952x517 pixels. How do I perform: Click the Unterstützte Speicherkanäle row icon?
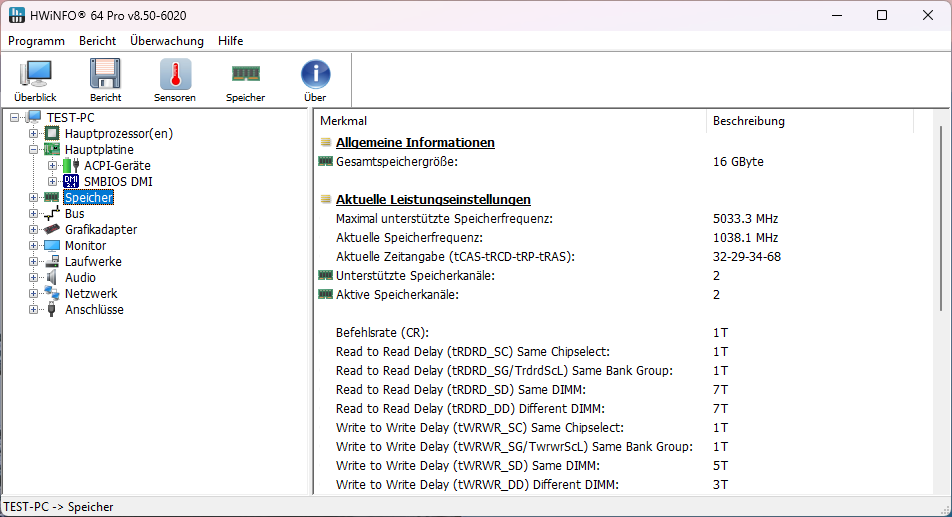coord(325,275)
